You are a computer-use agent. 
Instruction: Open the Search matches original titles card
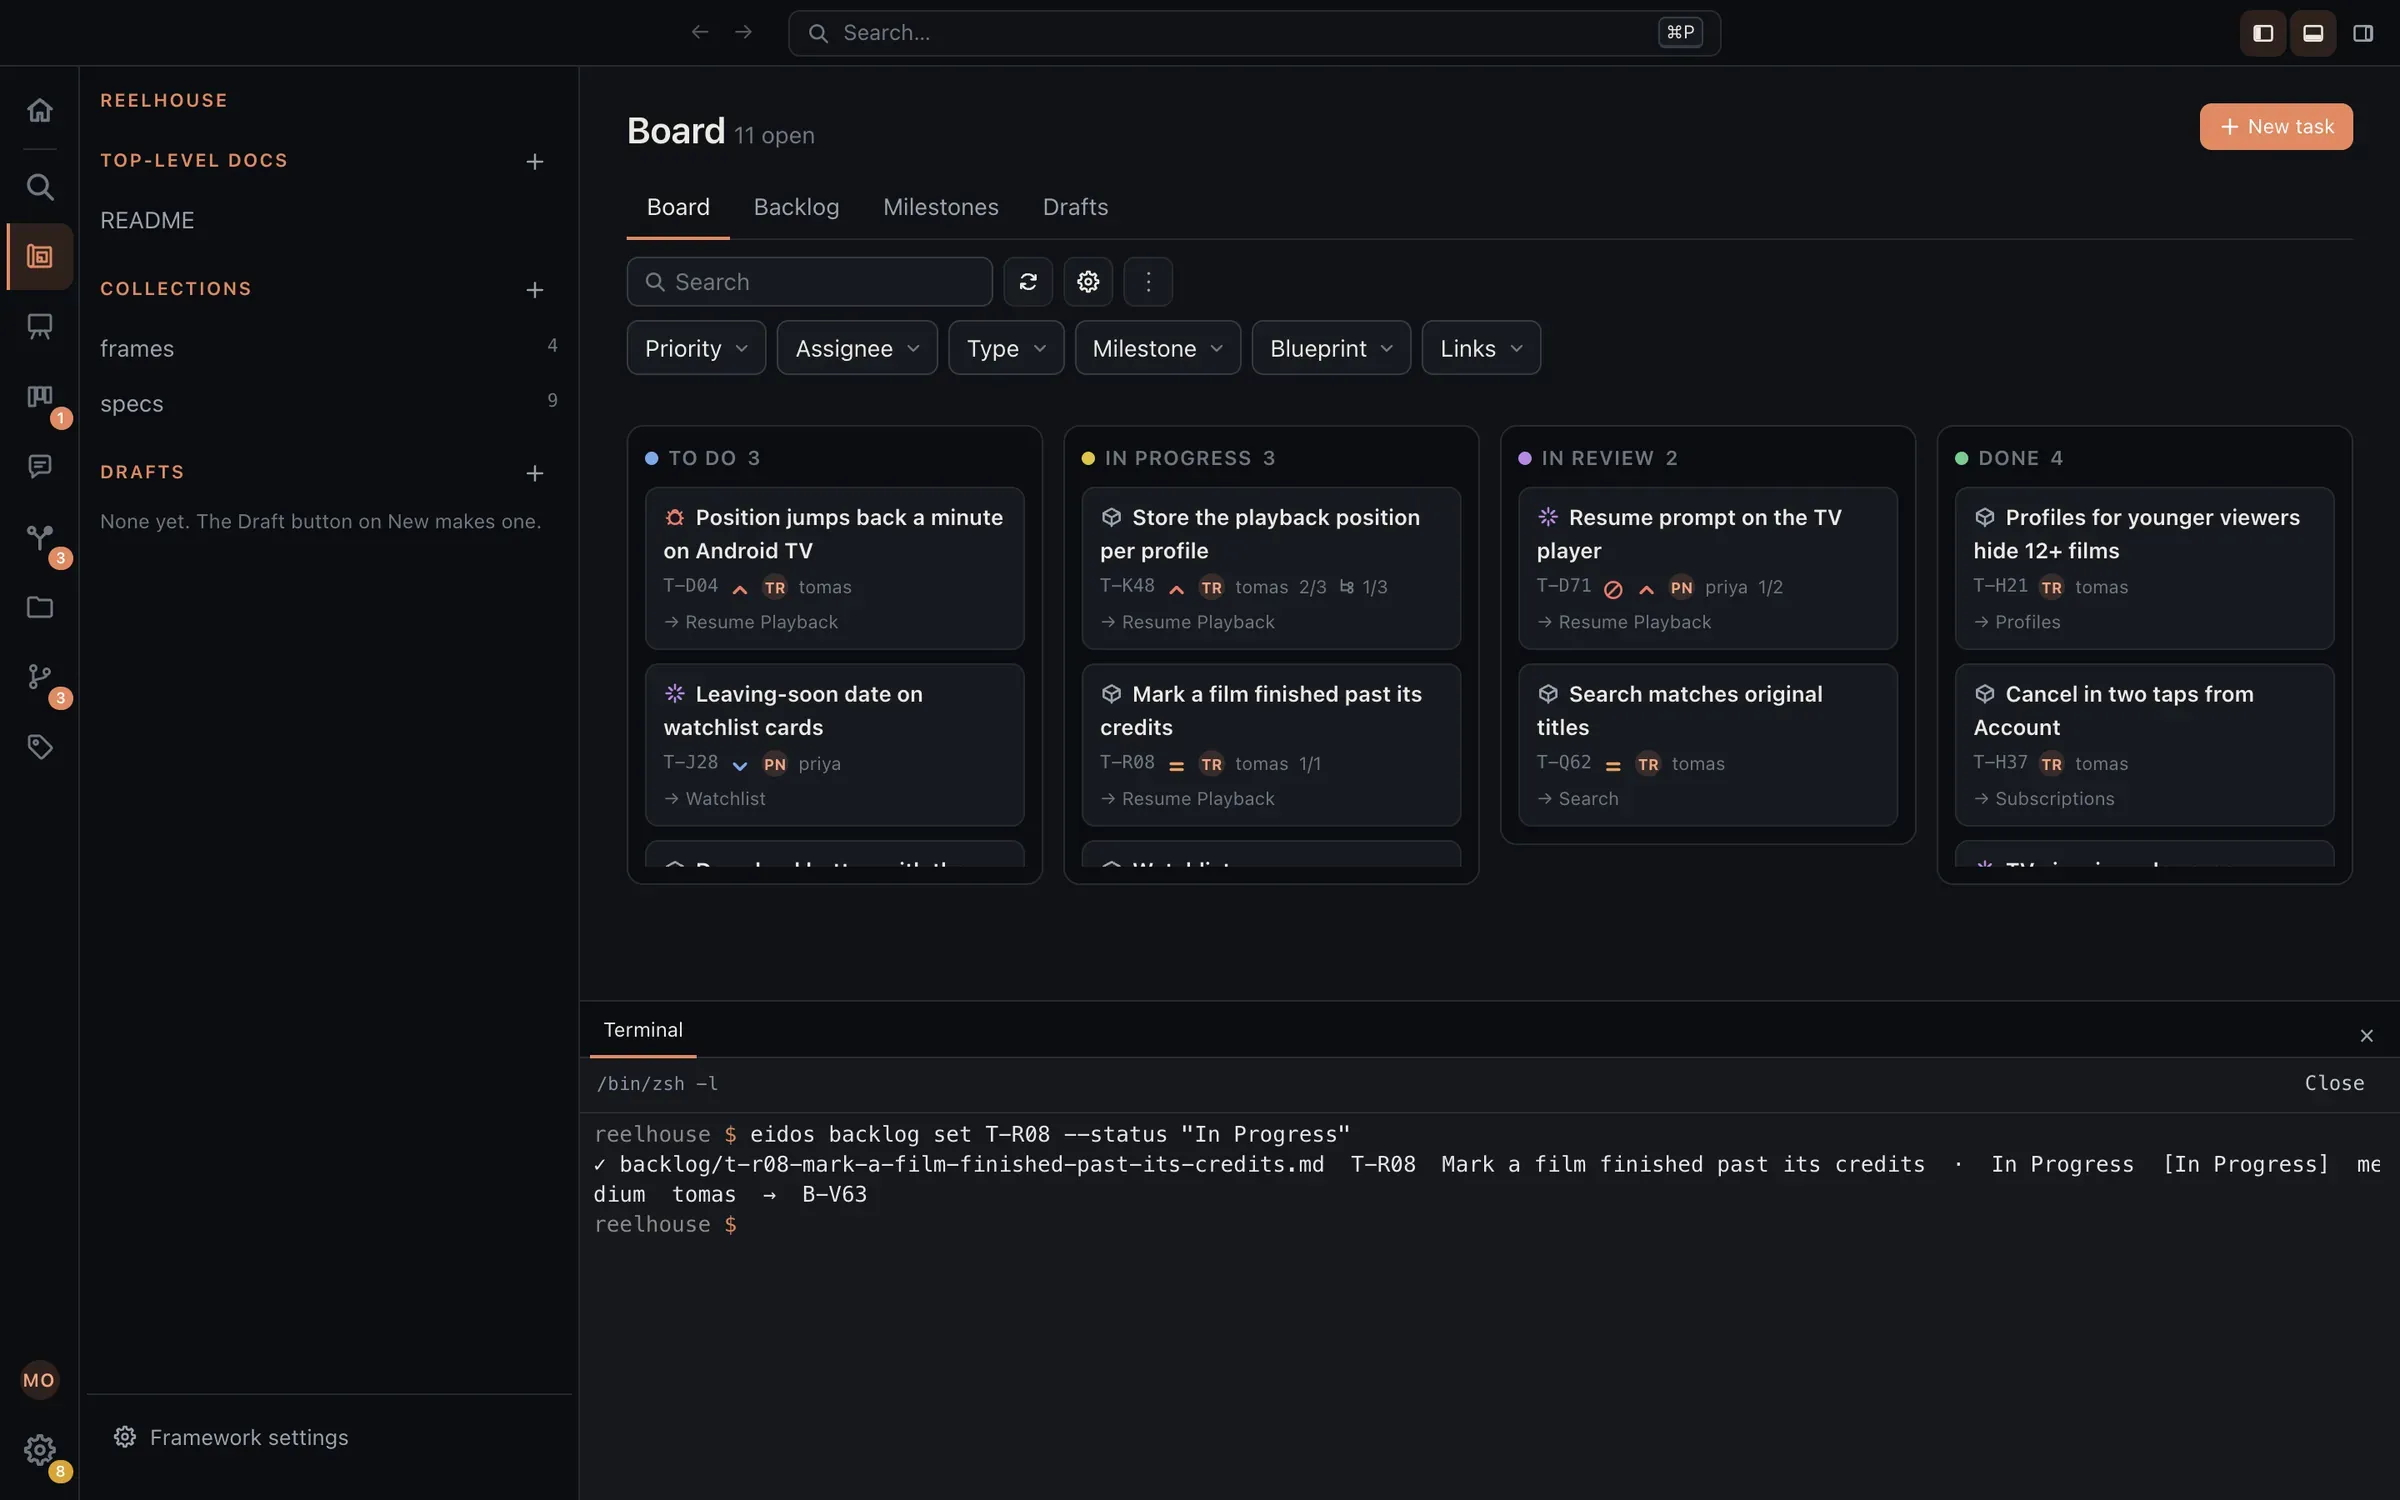point(1707,745)
